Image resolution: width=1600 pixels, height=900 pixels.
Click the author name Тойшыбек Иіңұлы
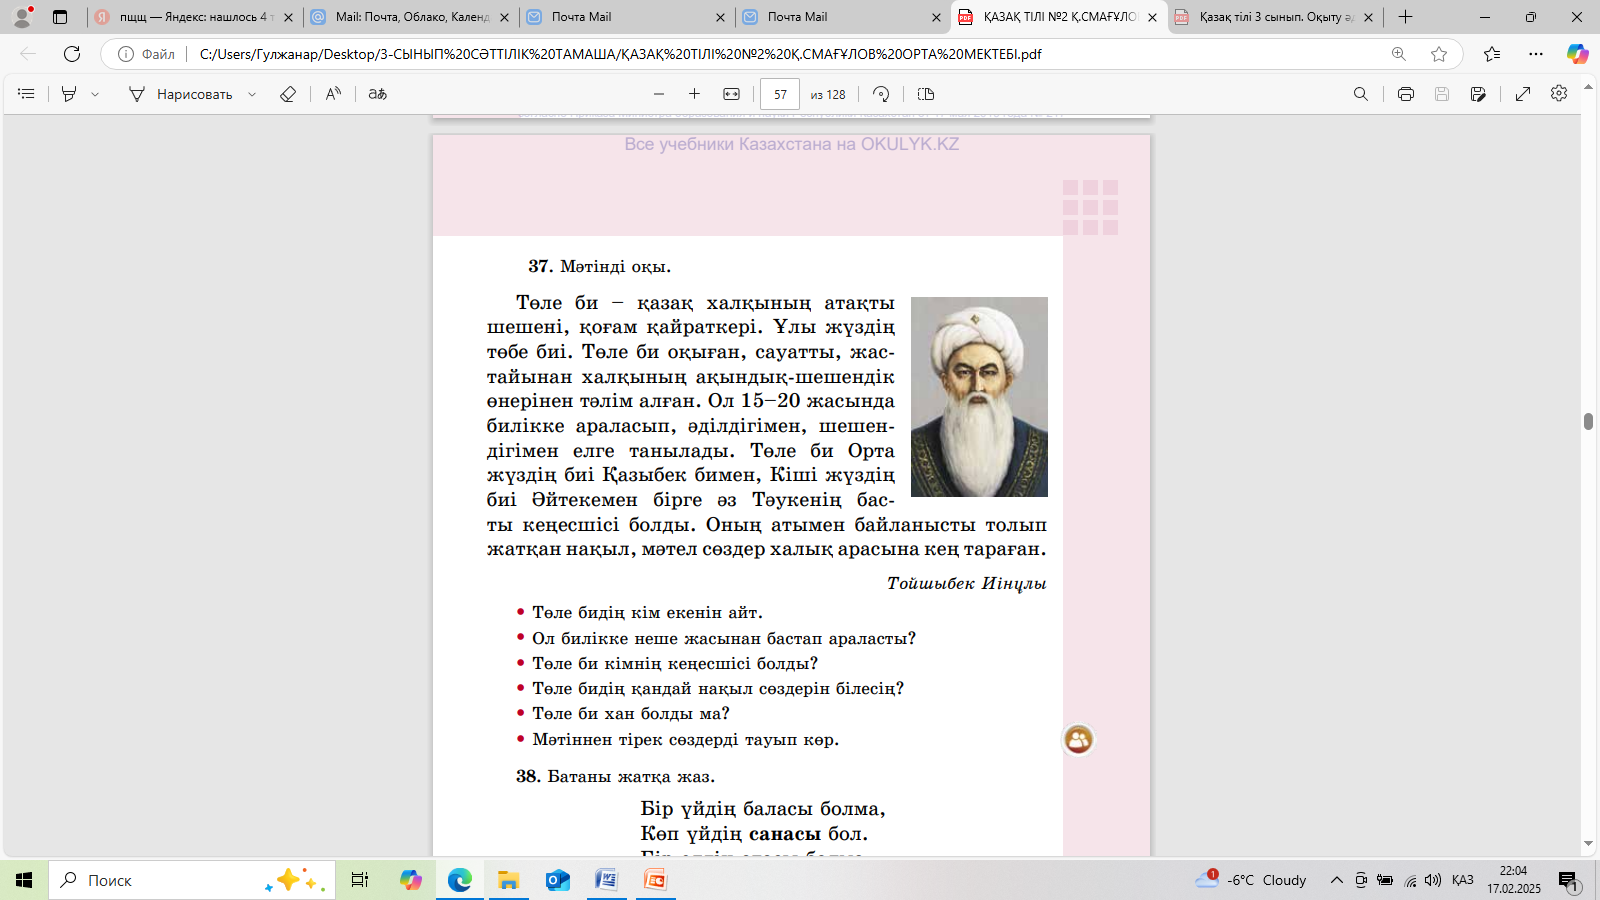[966, 583]
